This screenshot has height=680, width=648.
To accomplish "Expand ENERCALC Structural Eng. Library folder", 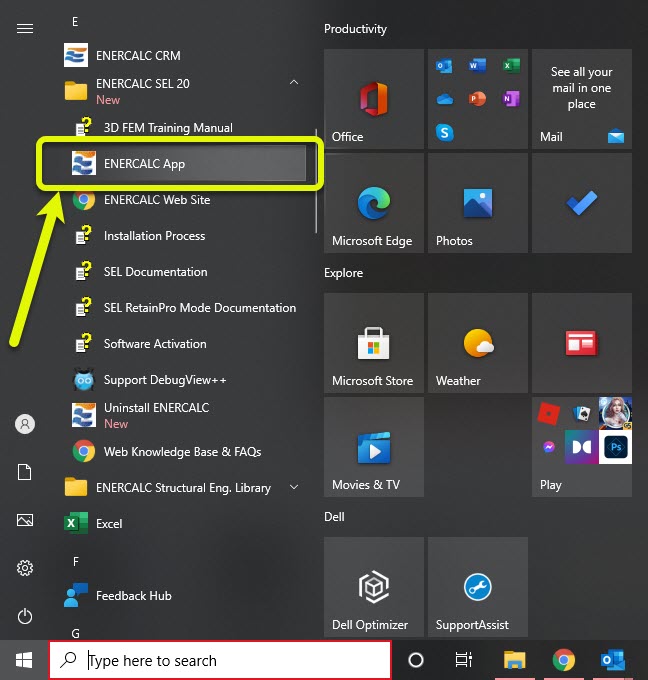I will pyautogui.click(x=294, y=487).
